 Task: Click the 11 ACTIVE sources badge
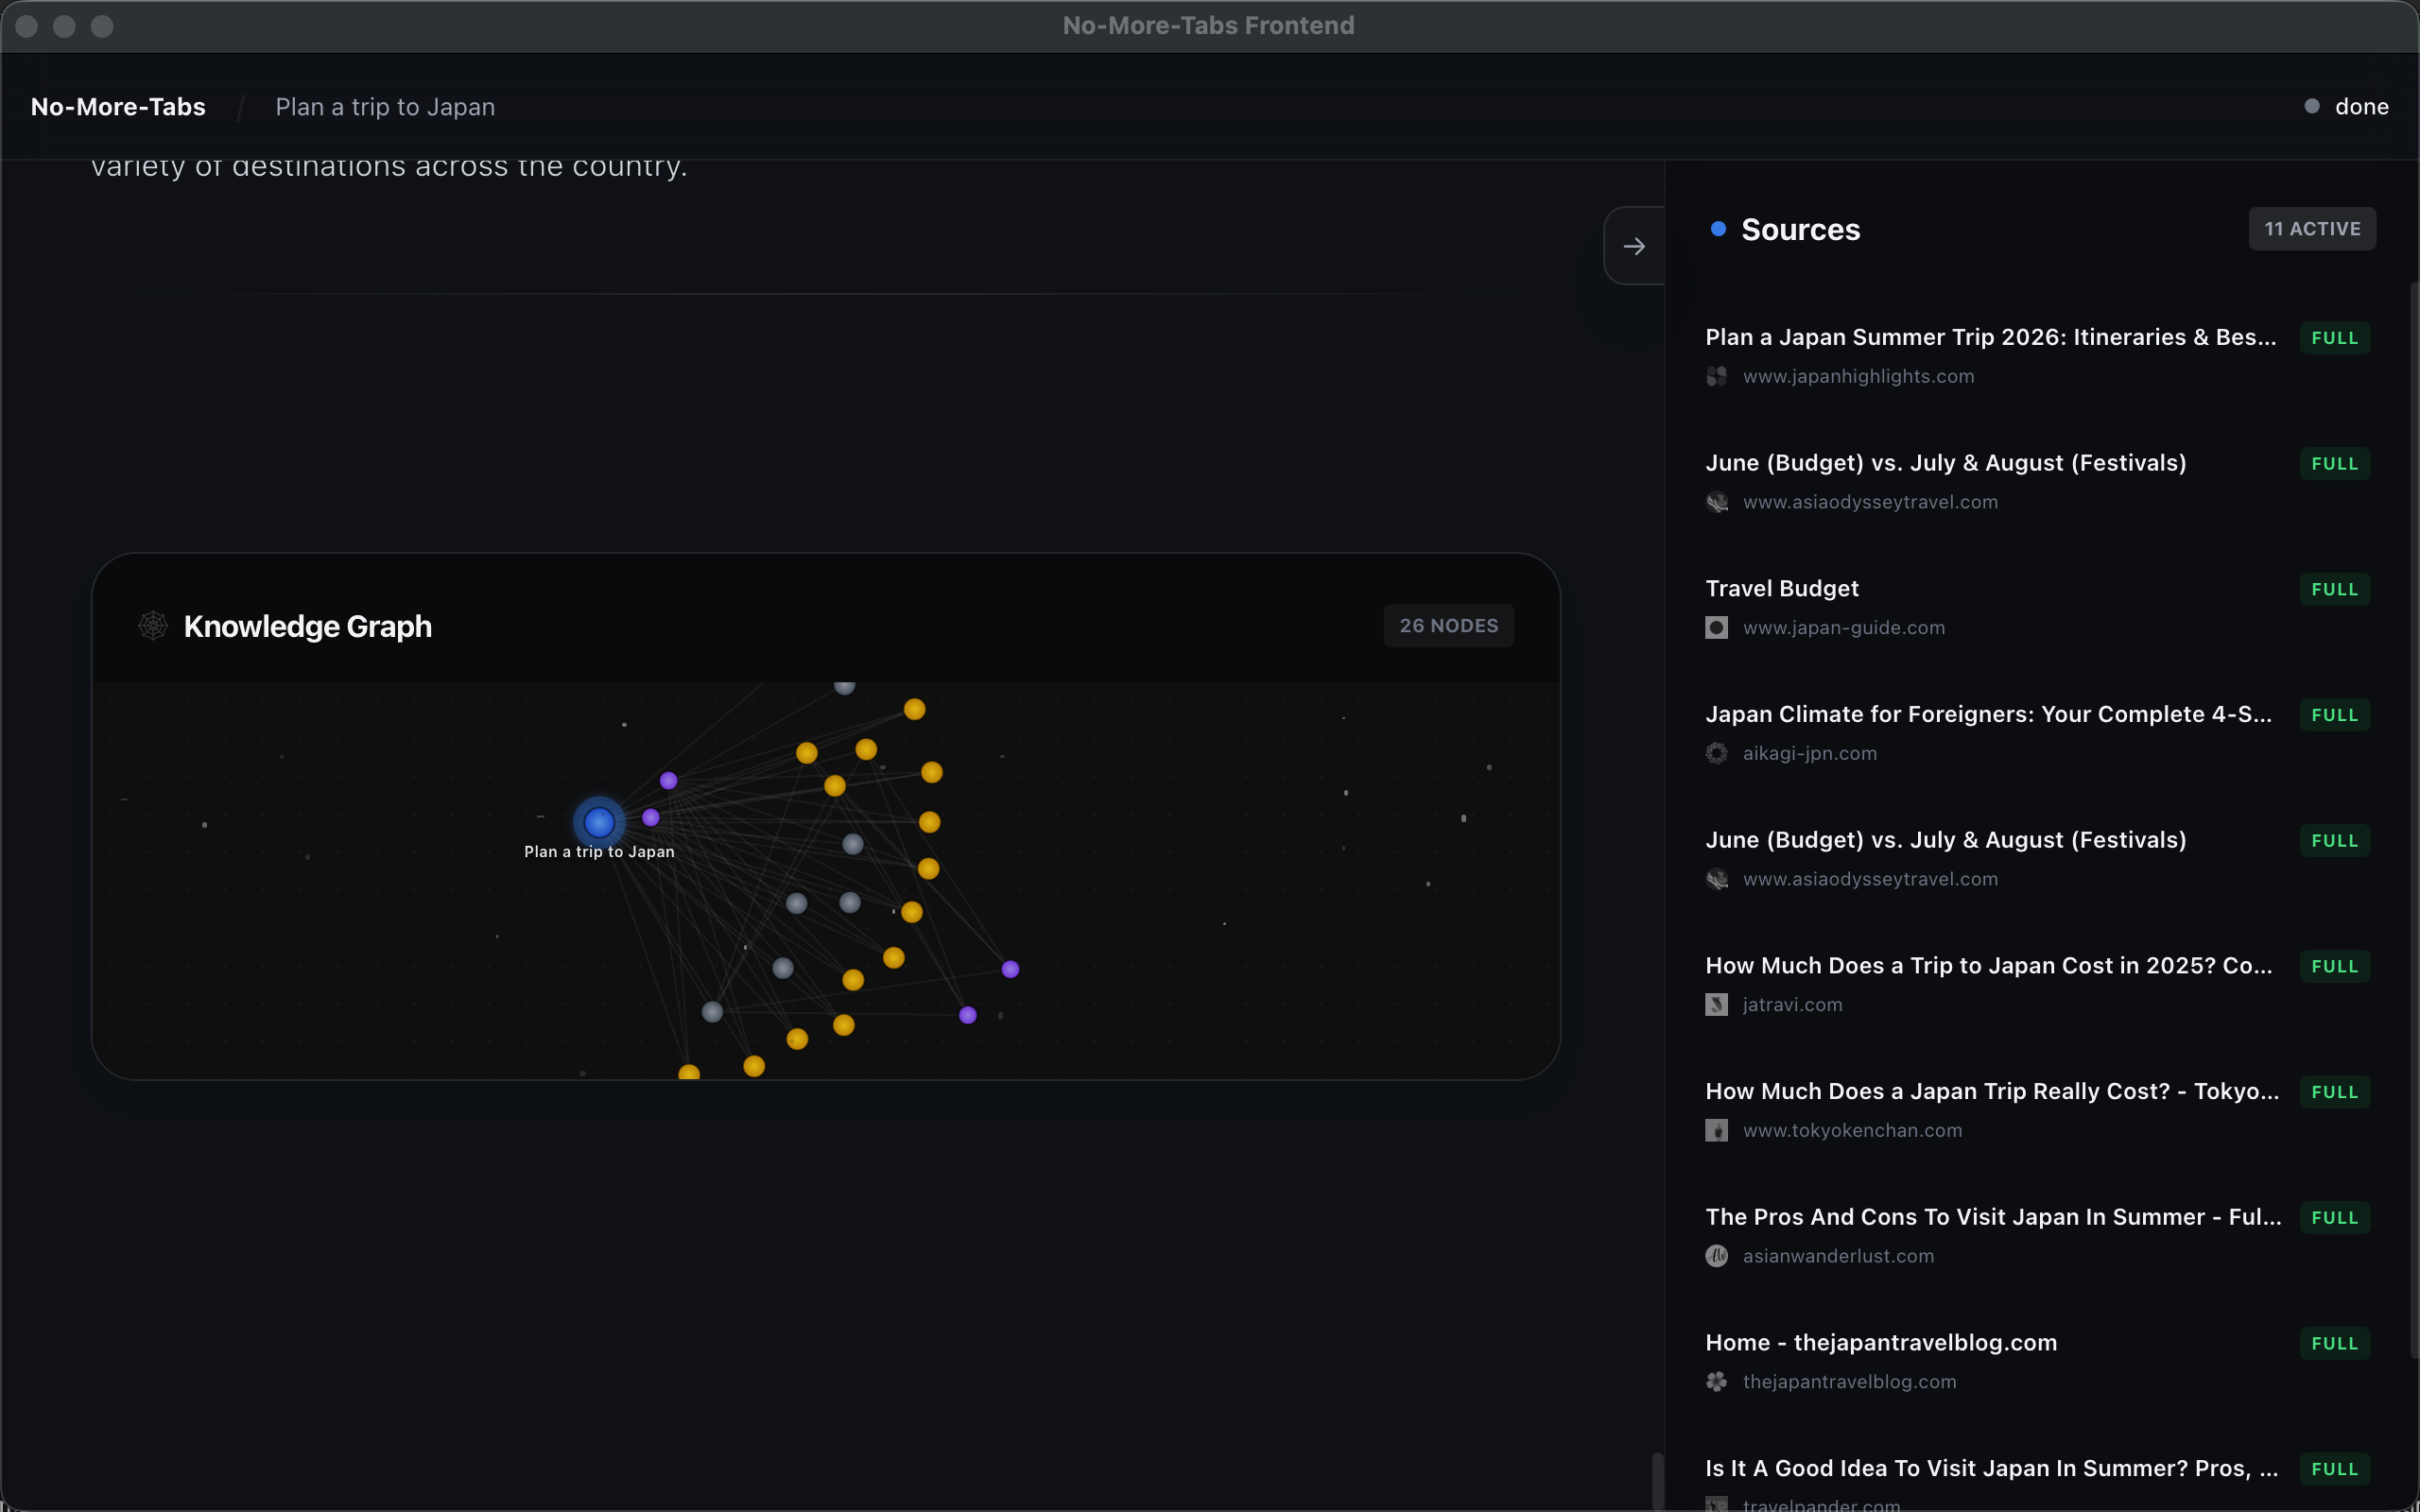(2311, 229)
